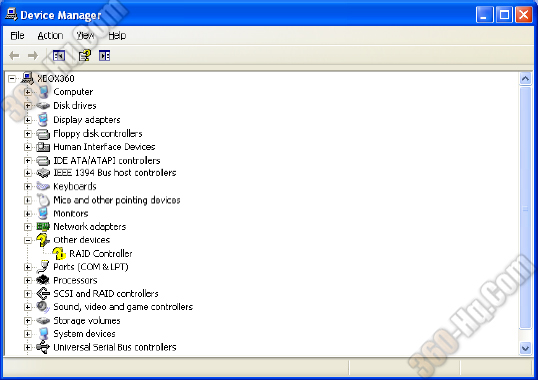Select the Floppy disk controllers label
538x380 pixels.
point(97,133)
